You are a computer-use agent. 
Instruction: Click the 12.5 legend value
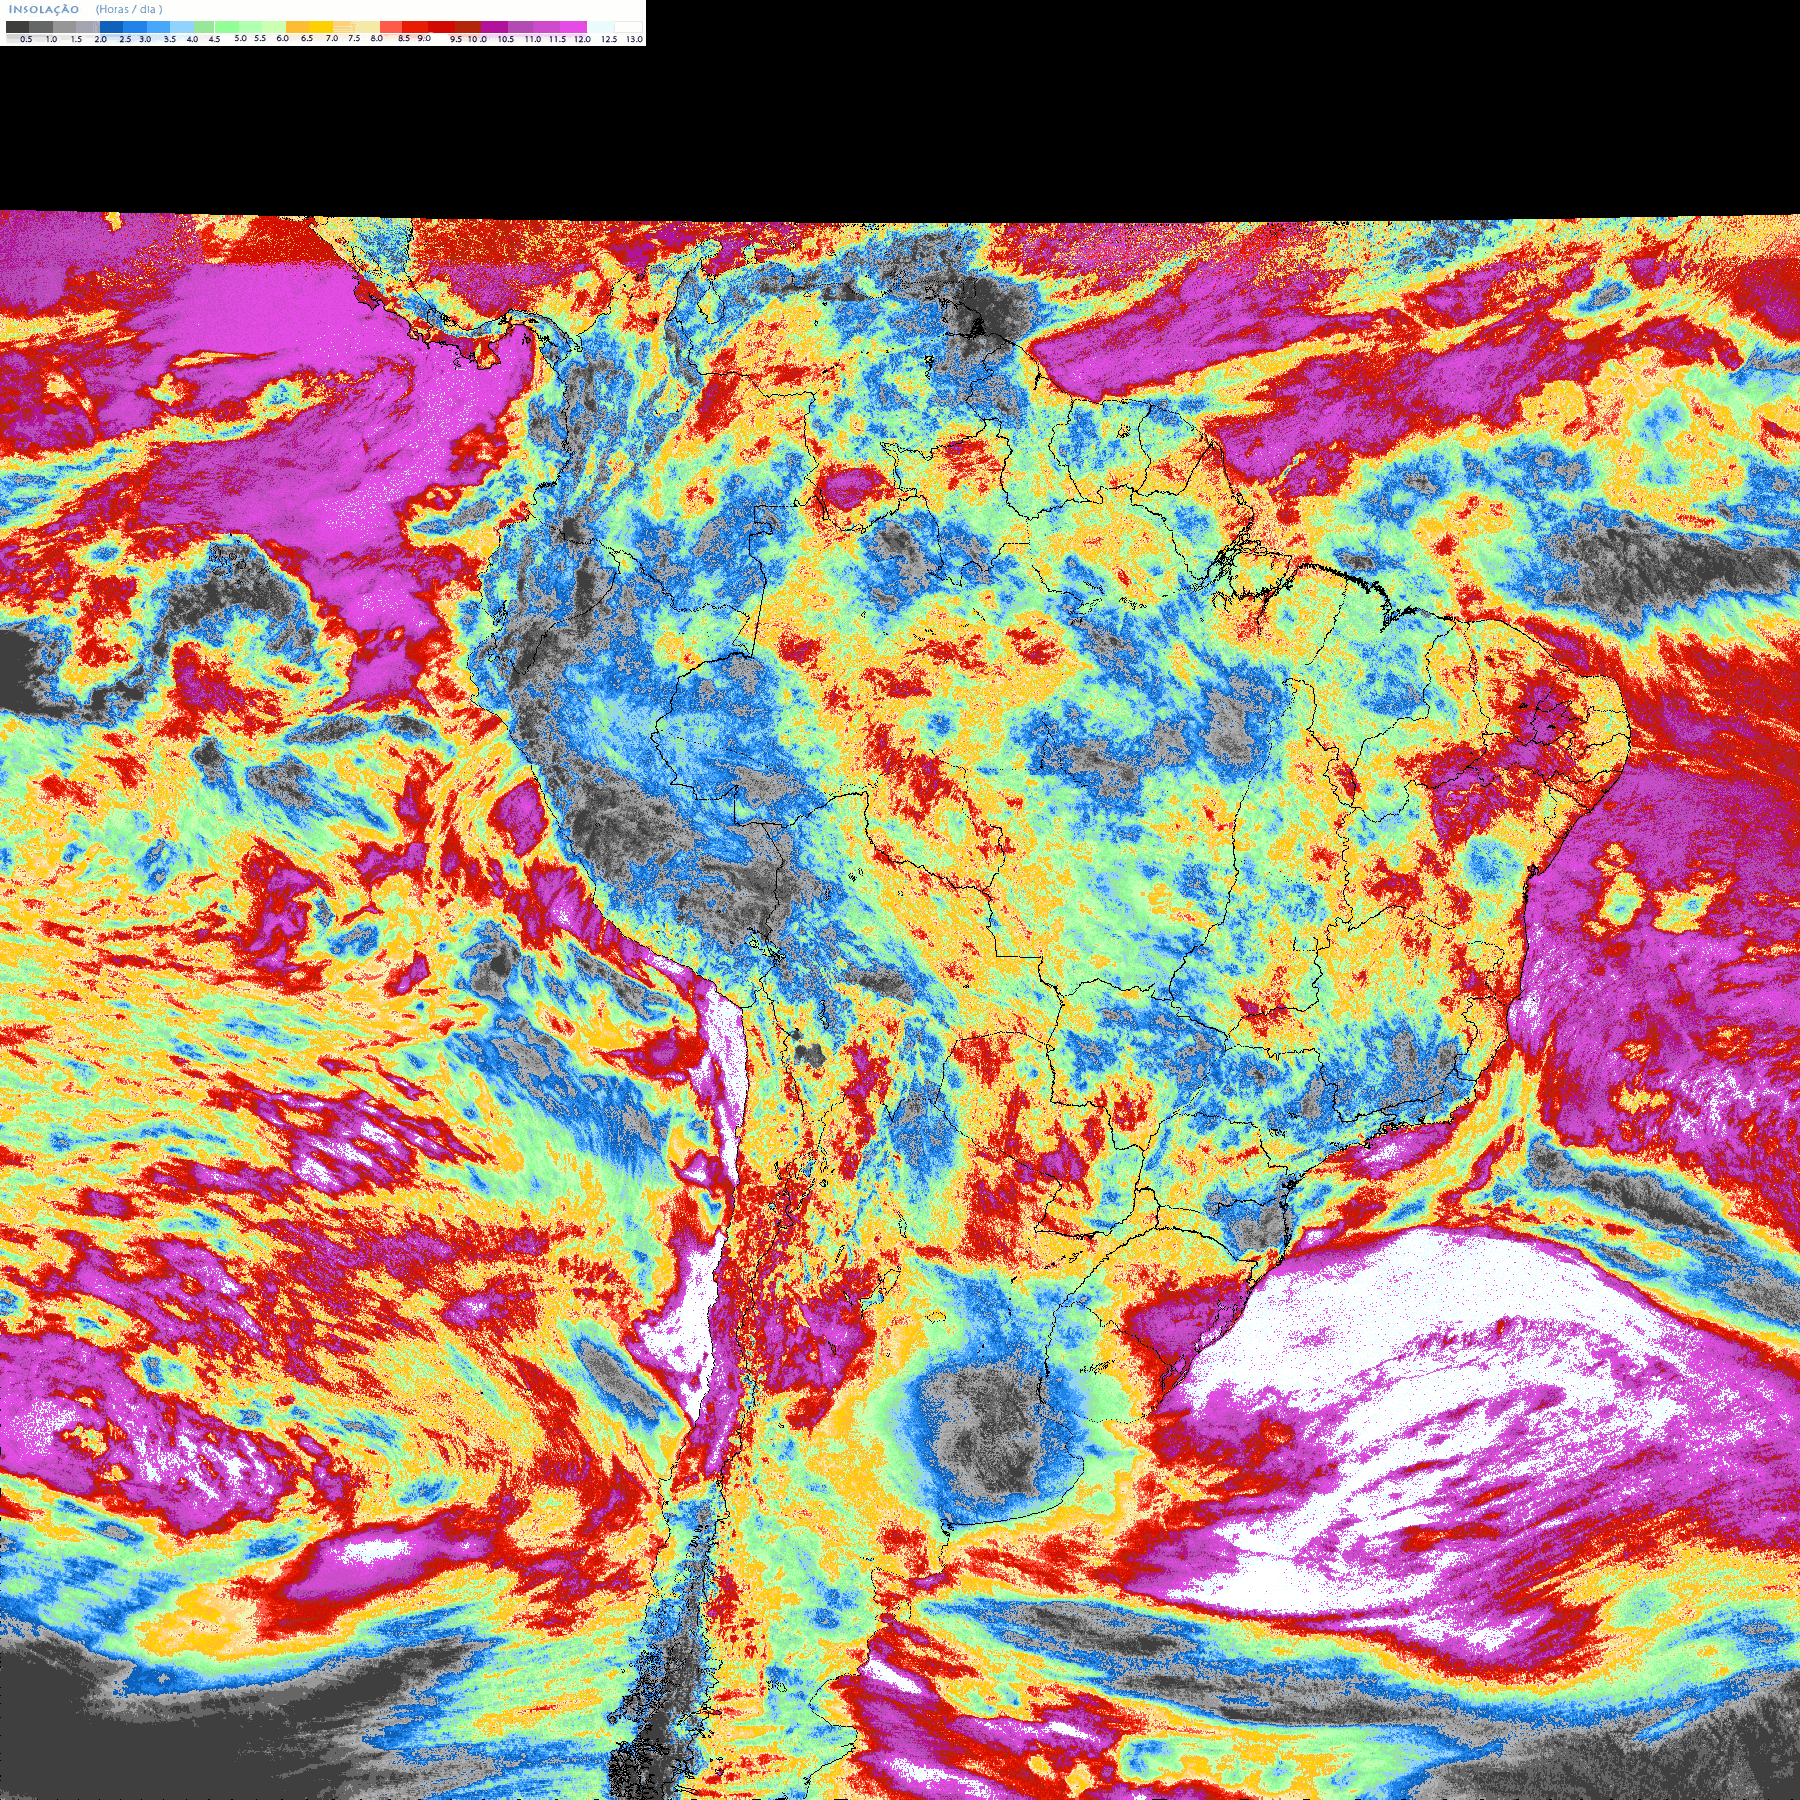[x=609, y=39]
